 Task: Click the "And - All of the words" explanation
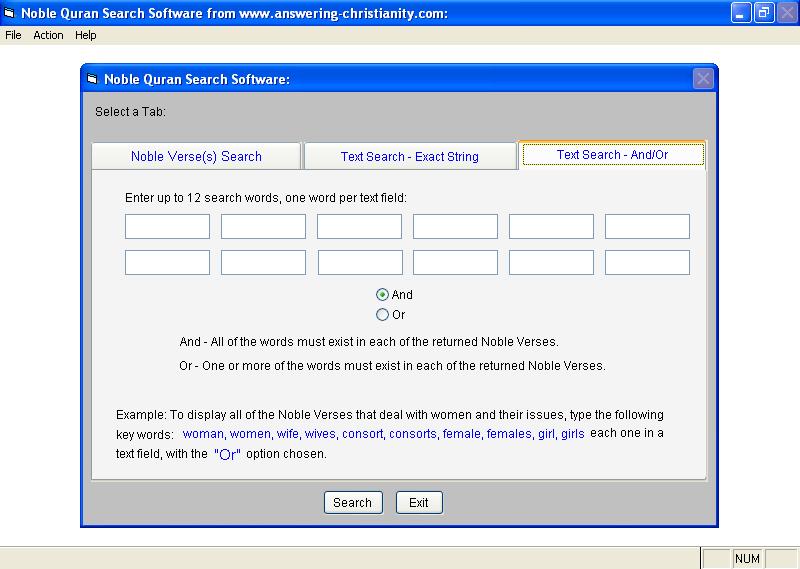tap(369, 342)
